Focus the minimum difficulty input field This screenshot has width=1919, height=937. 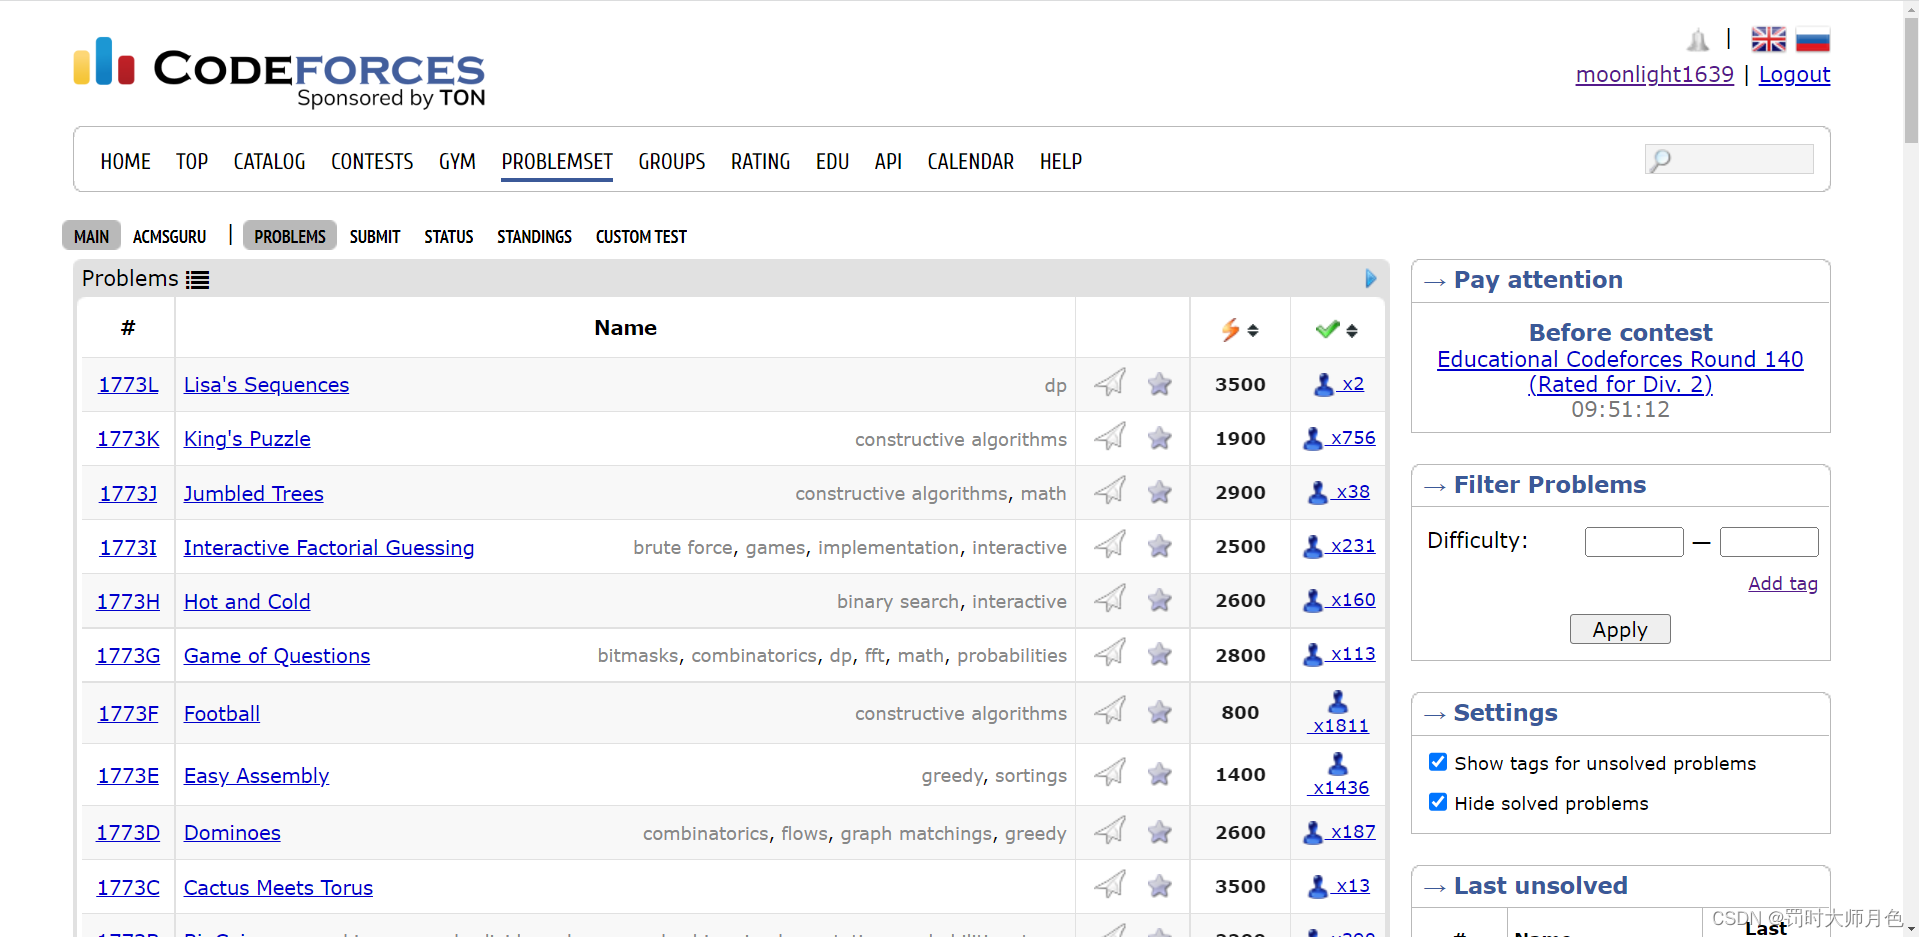click(x=1634, y=542)
